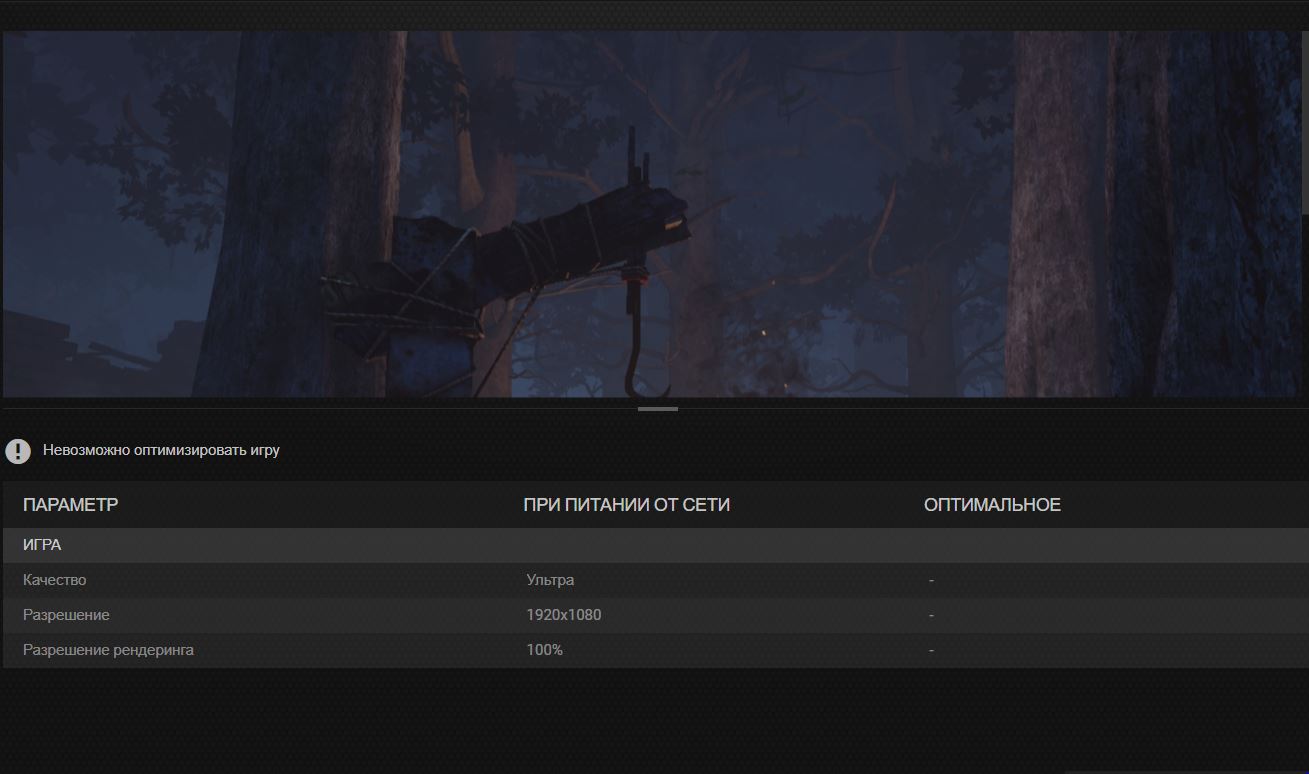1309x774 pixels.
Task: Click the resize handle below the screenshot
Action: [657, 409]
